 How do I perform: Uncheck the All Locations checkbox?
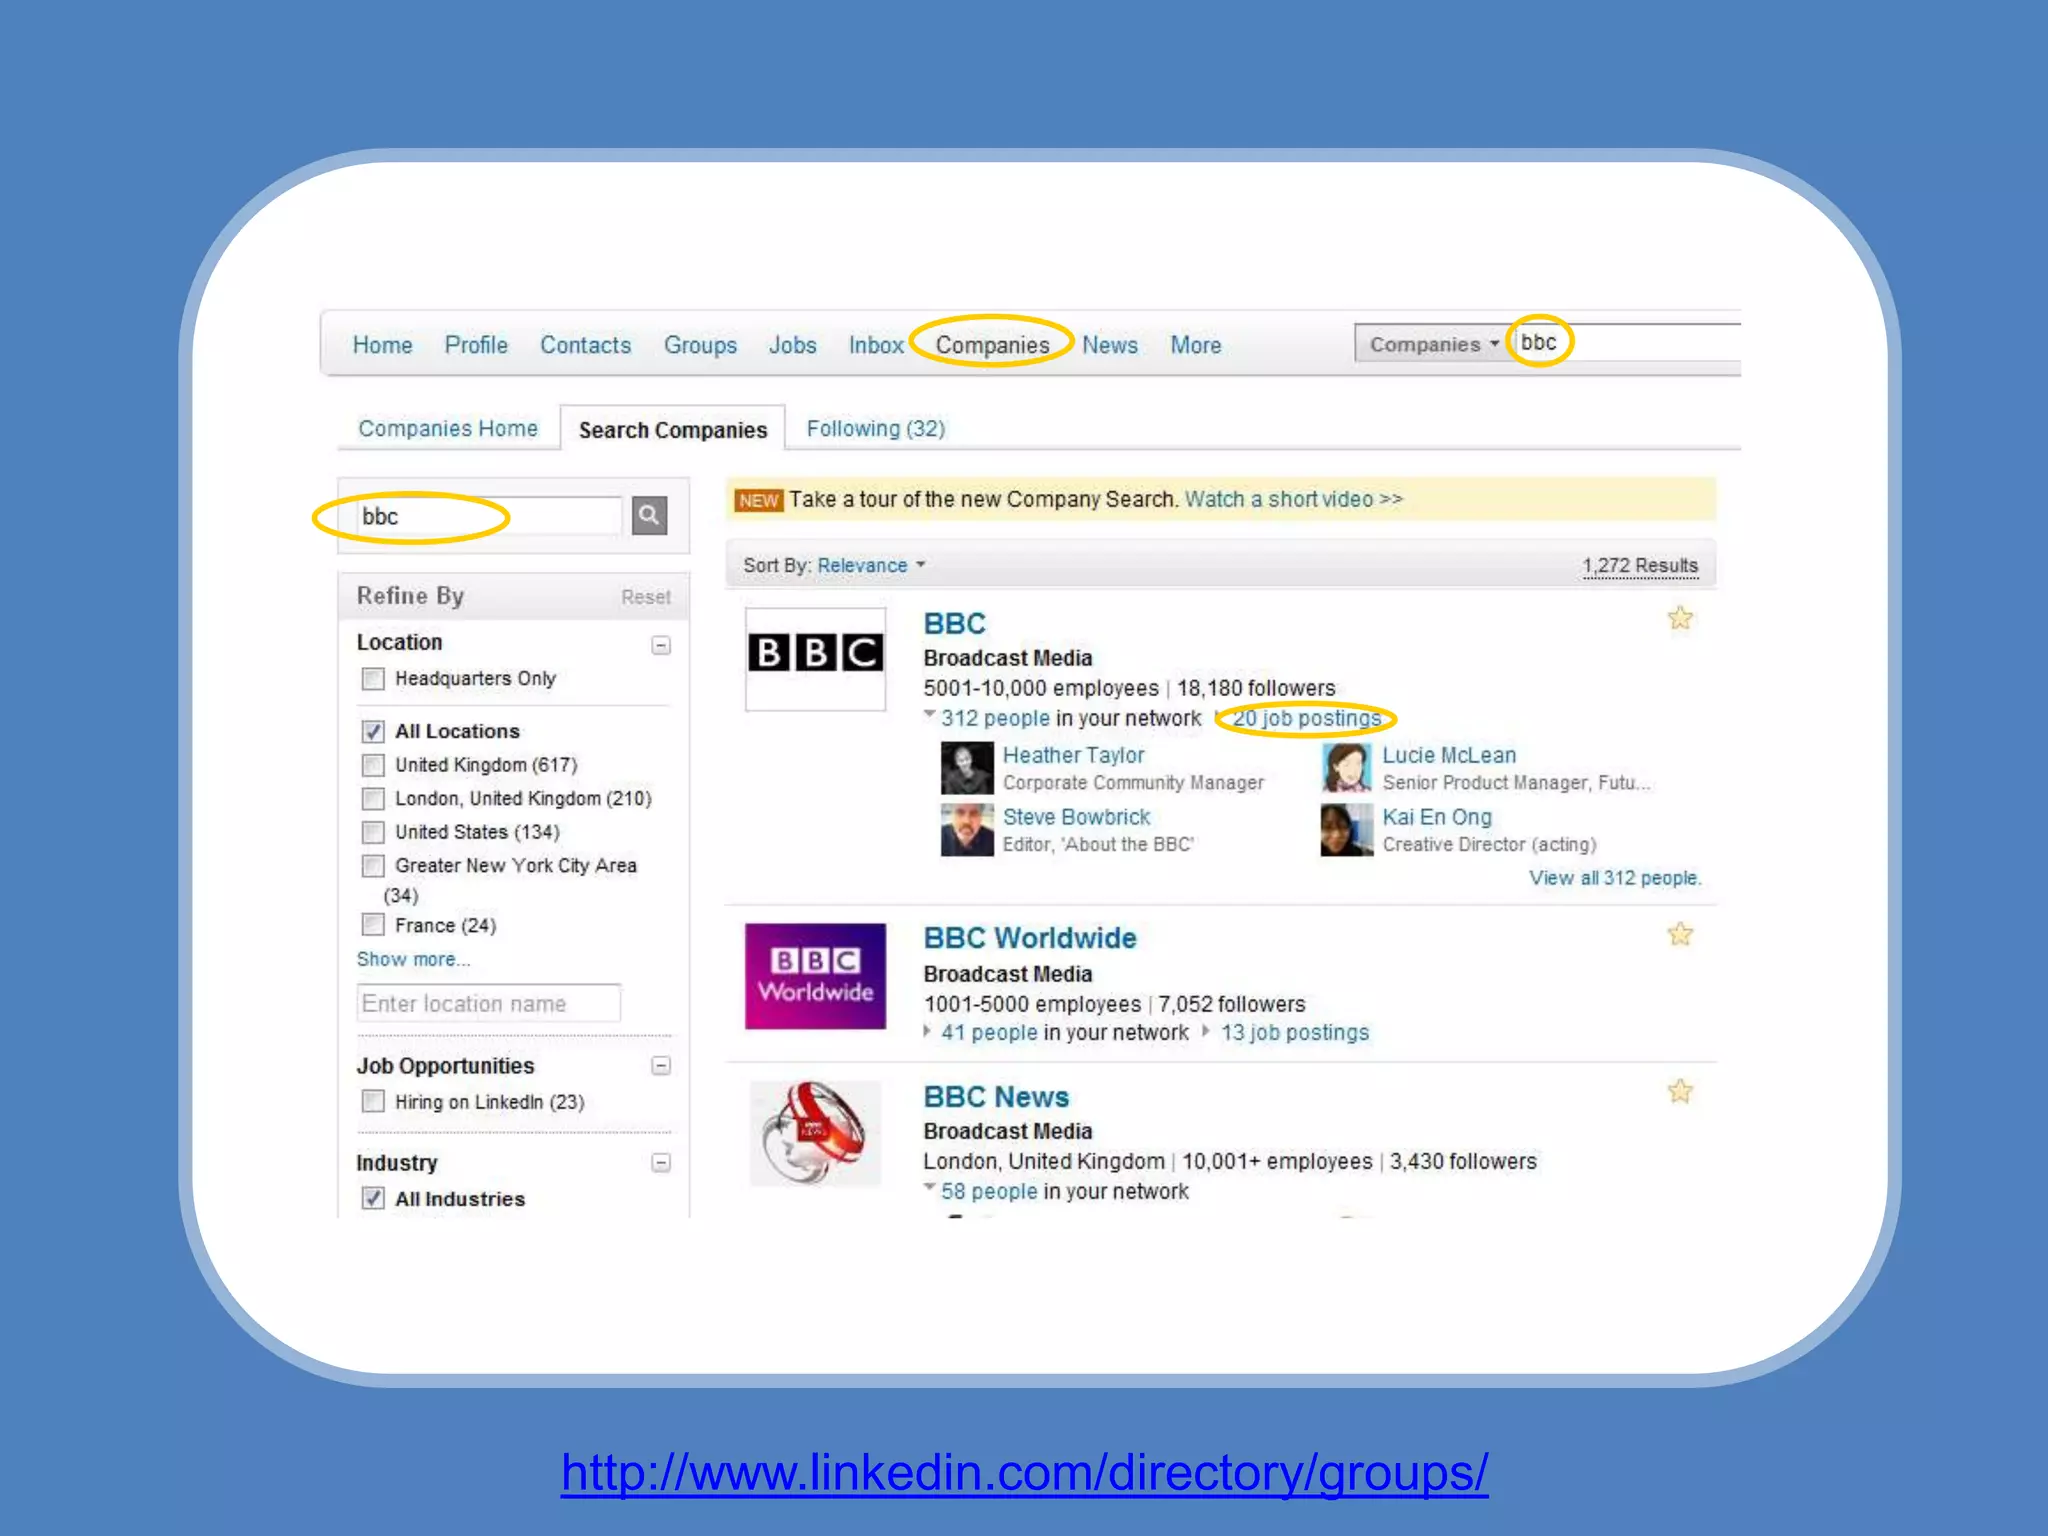point(373,731)
